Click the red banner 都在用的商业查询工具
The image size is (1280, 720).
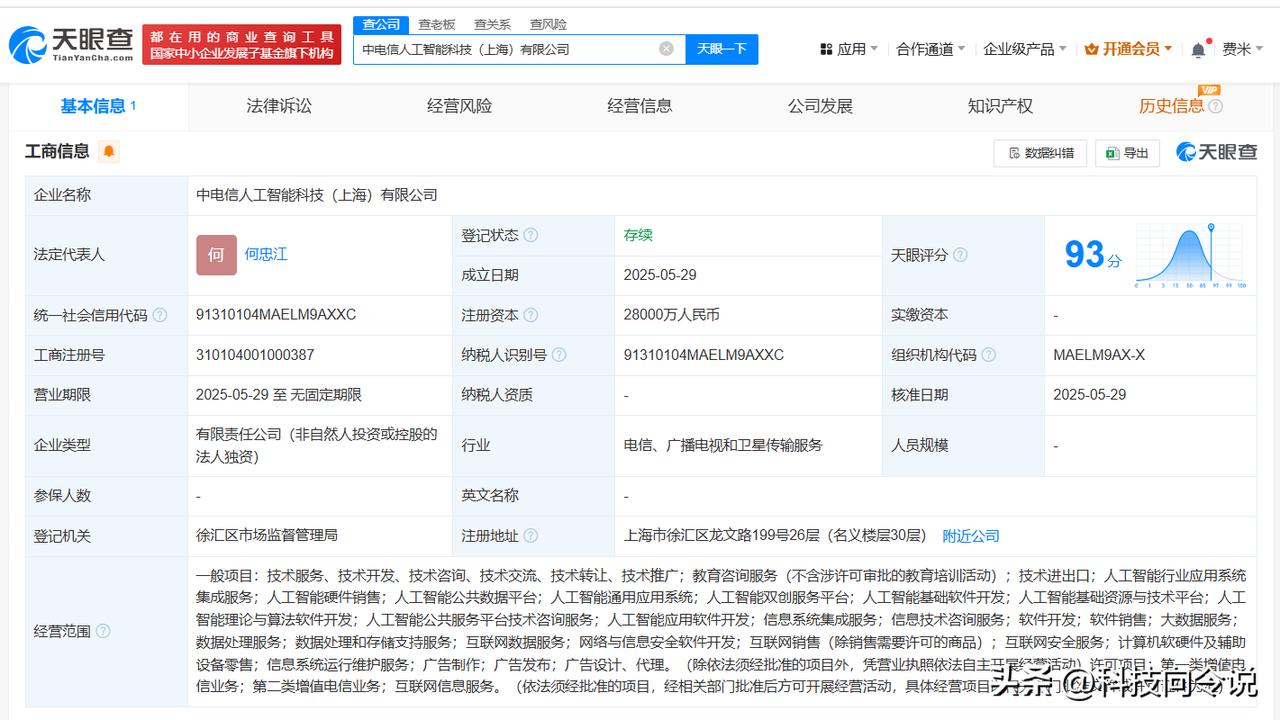coord(242,45)
